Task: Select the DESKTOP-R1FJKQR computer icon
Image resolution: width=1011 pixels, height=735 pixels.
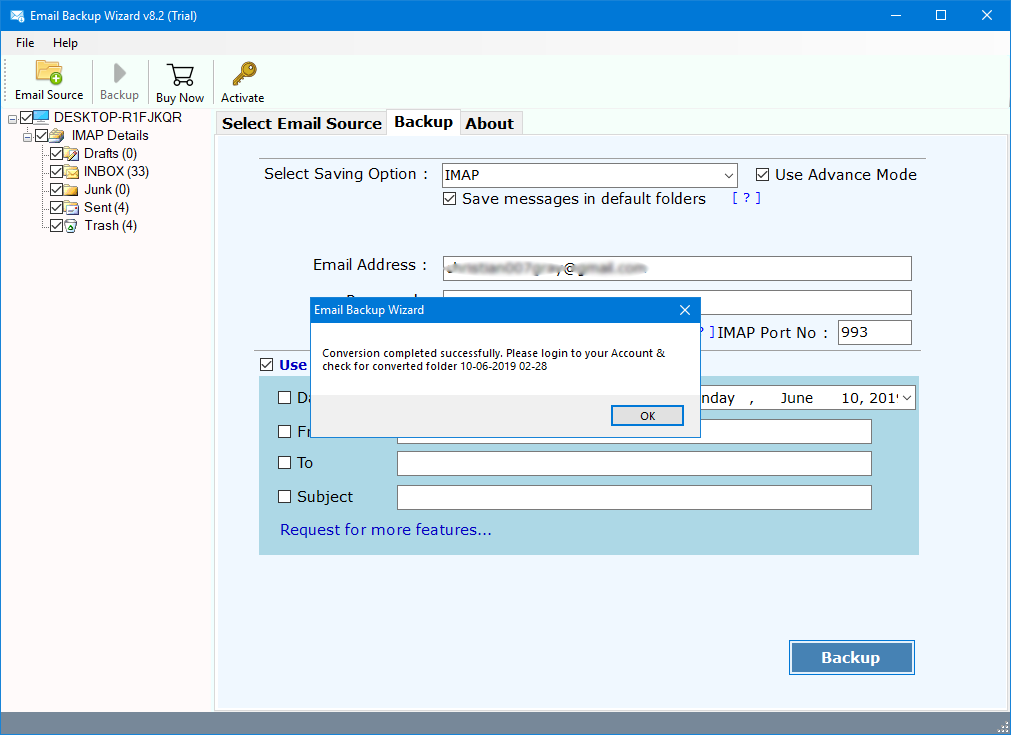Action: (x=41, y=117)
